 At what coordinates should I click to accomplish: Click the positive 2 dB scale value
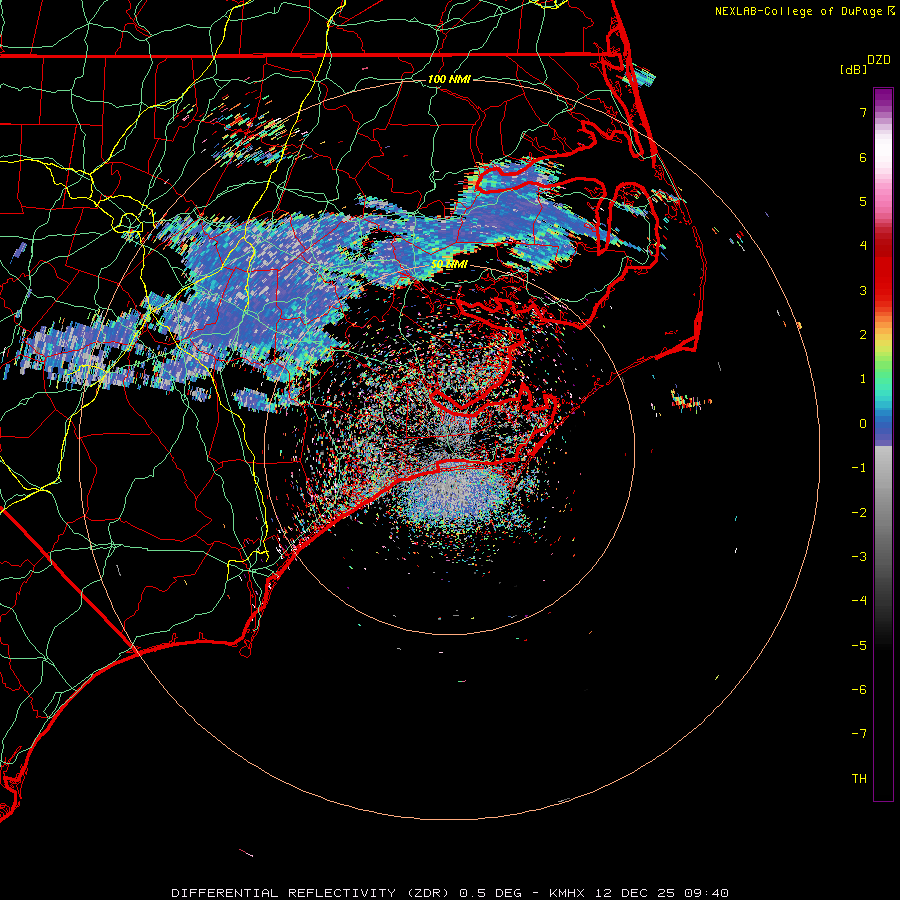(x=863, y=335)
